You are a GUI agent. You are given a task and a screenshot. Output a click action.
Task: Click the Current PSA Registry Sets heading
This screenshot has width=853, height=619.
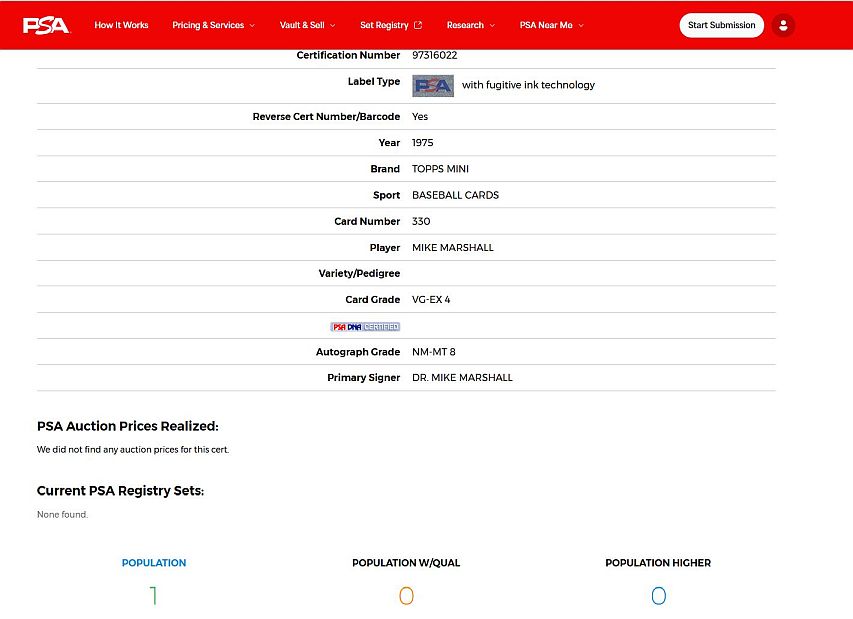(120, 491)
